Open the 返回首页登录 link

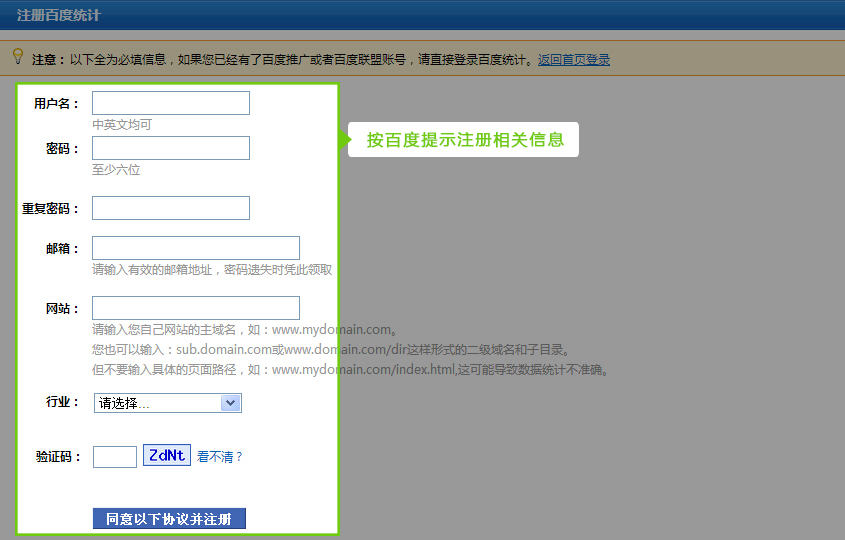click(573, 60)
